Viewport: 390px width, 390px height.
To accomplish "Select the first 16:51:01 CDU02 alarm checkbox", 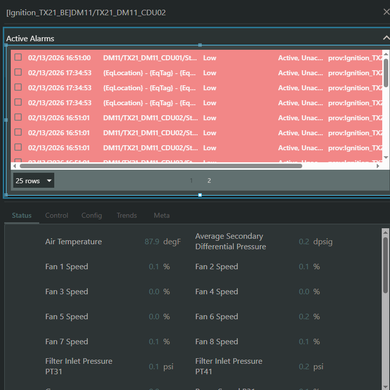I will pos(18,117).
